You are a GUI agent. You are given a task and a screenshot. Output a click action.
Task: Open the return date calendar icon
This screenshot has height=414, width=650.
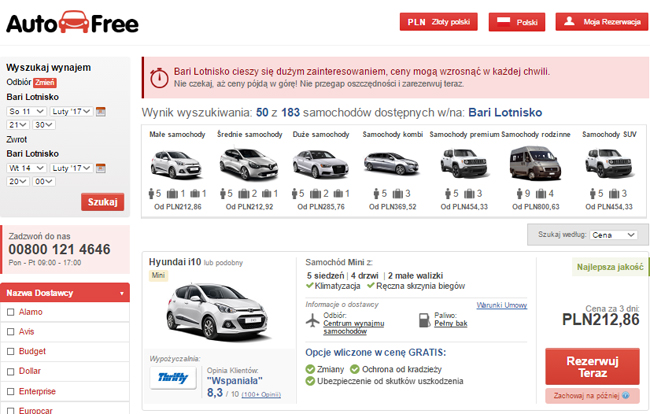[x=101, y=168]
